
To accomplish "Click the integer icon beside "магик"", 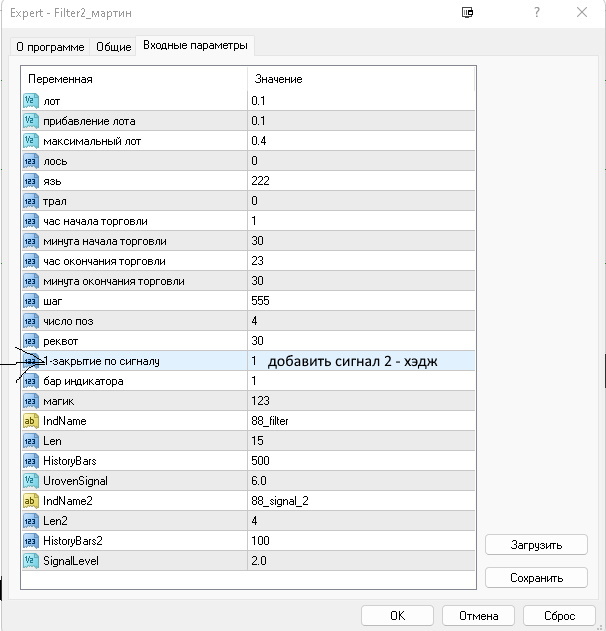I will [30, 401].
